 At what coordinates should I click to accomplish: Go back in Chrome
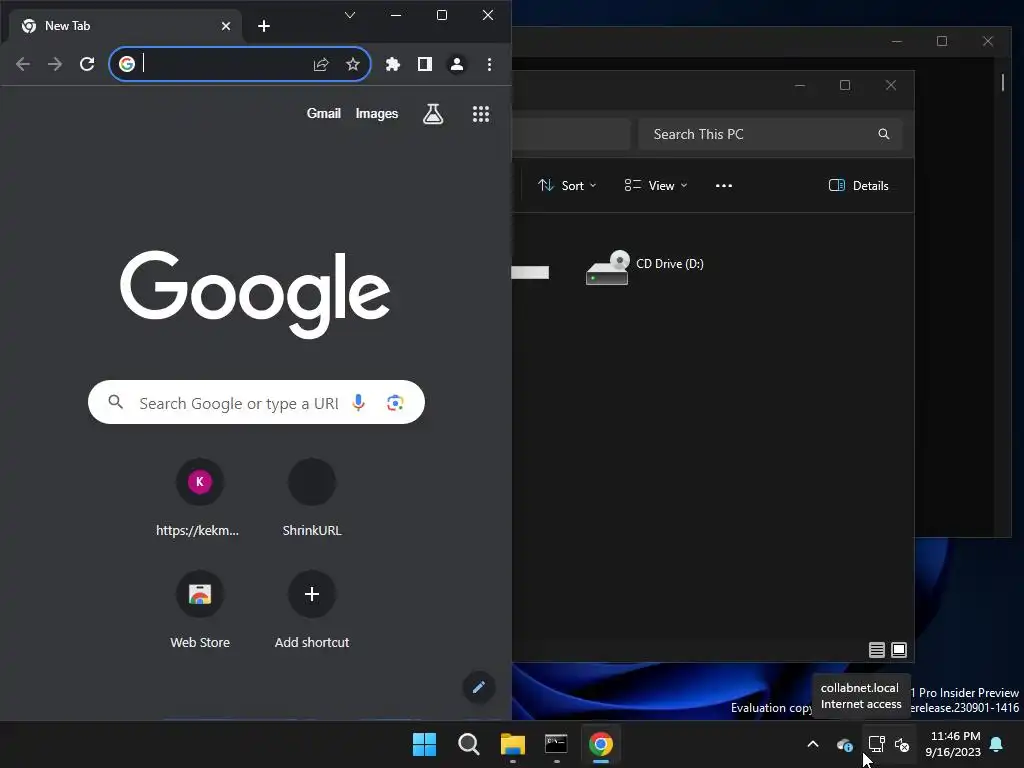(23, 64)
